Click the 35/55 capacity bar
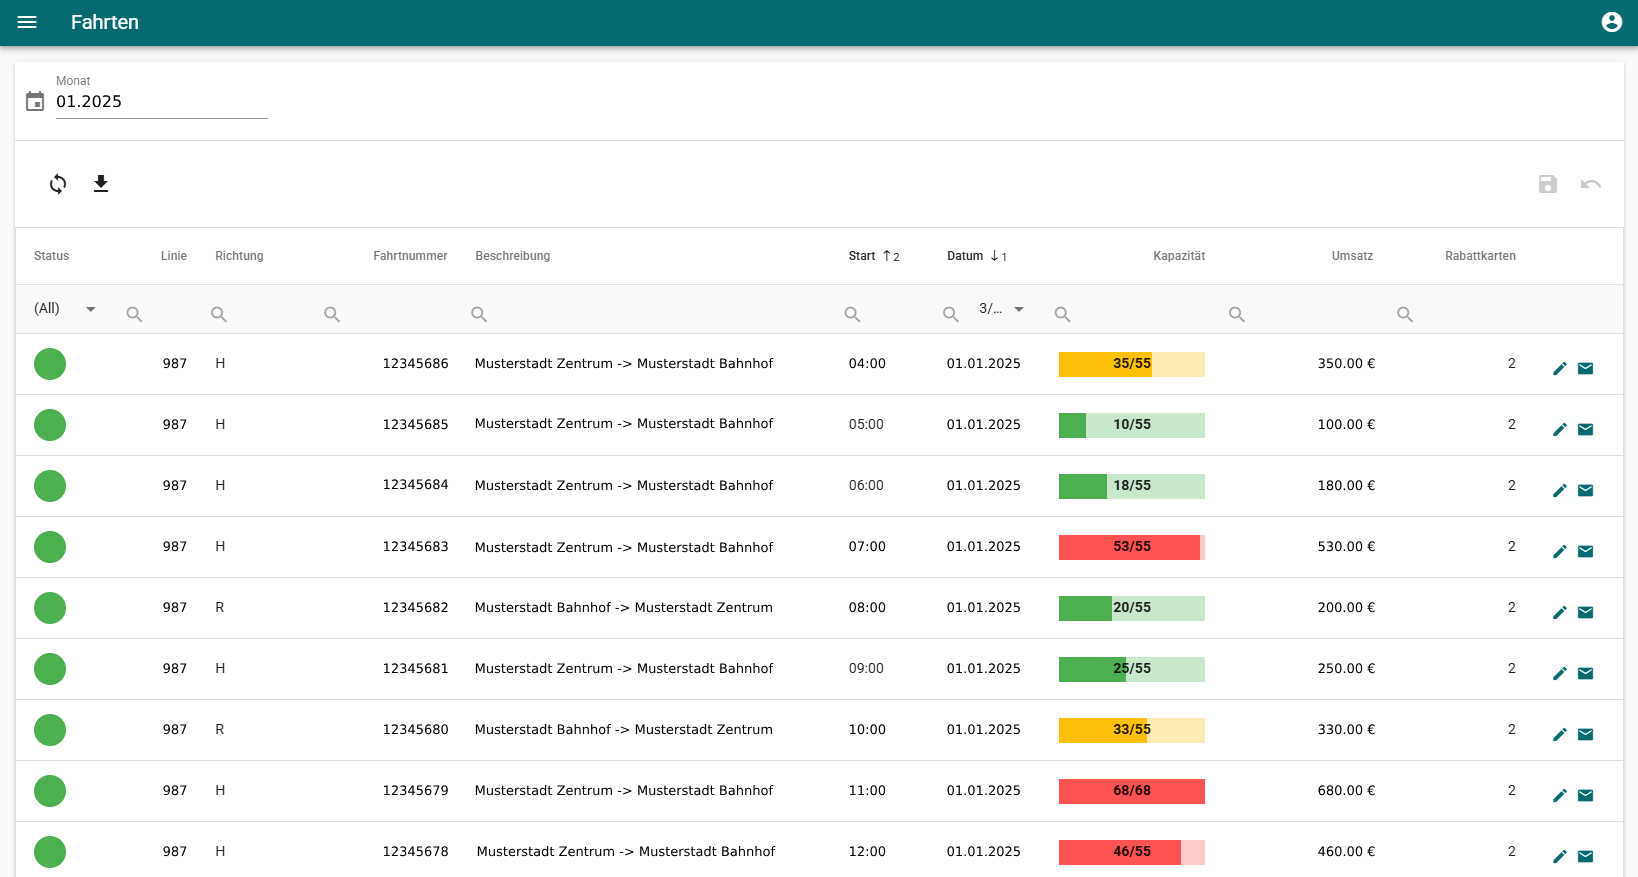Image resolution: width=1638 pixels, height=877 pixels. click(x=1132, y=364)
